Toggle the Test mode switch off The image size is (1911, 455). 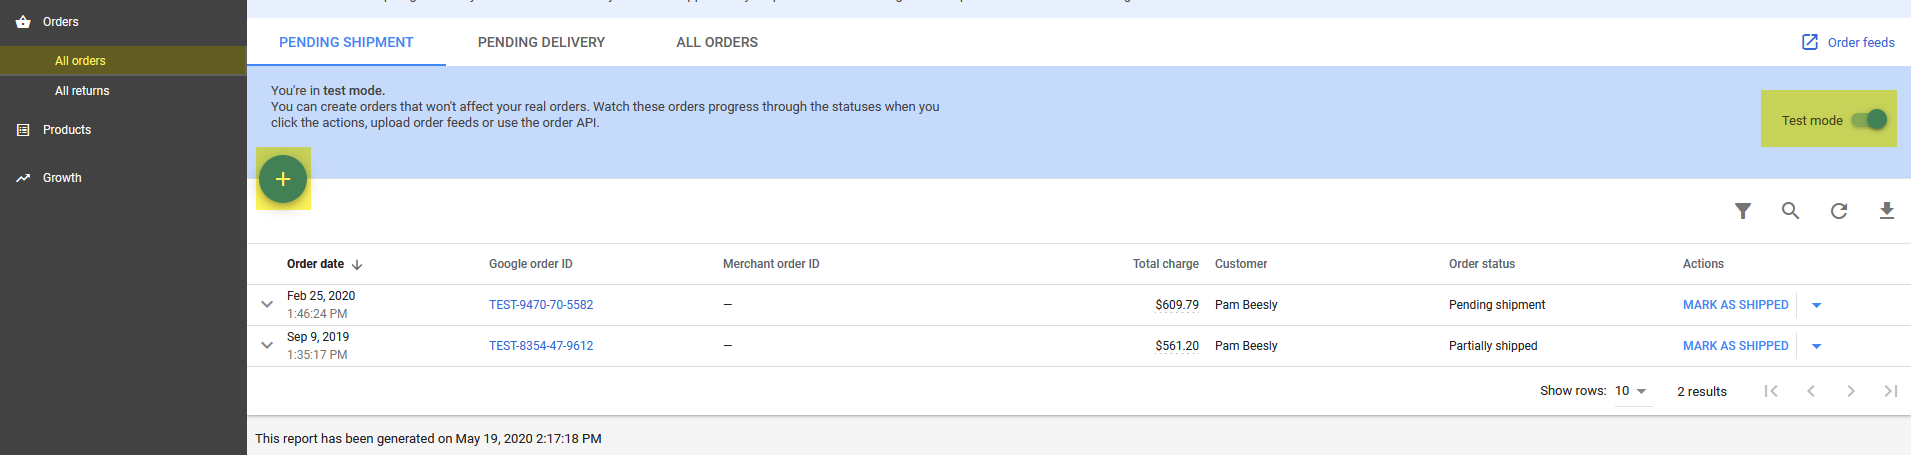point(1868,120)
